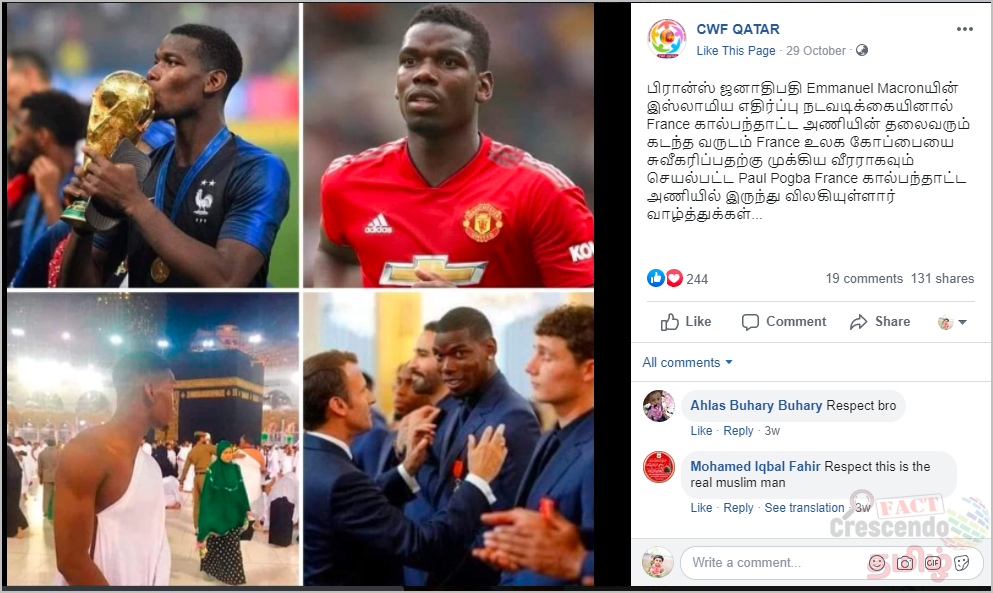
Task: Attach a photo with the camera icon
Action: 905,563
